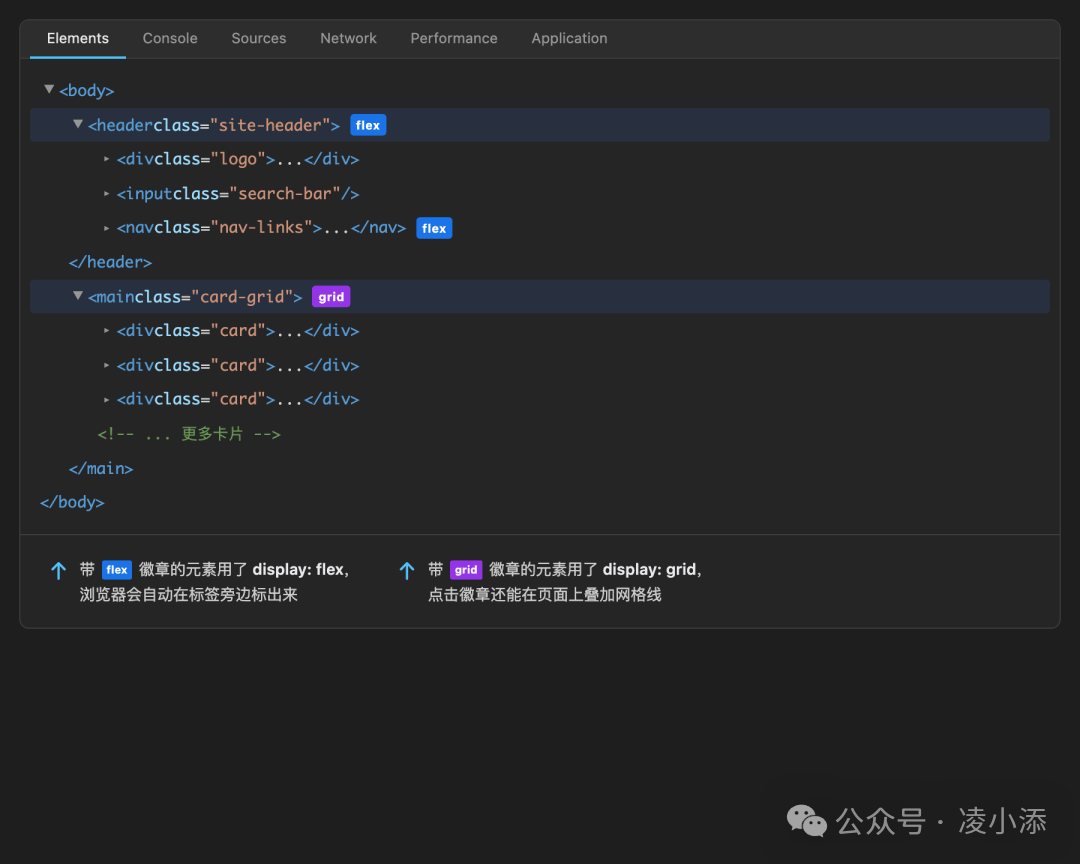Switch to the Elements tab

[x=78, y=39]
